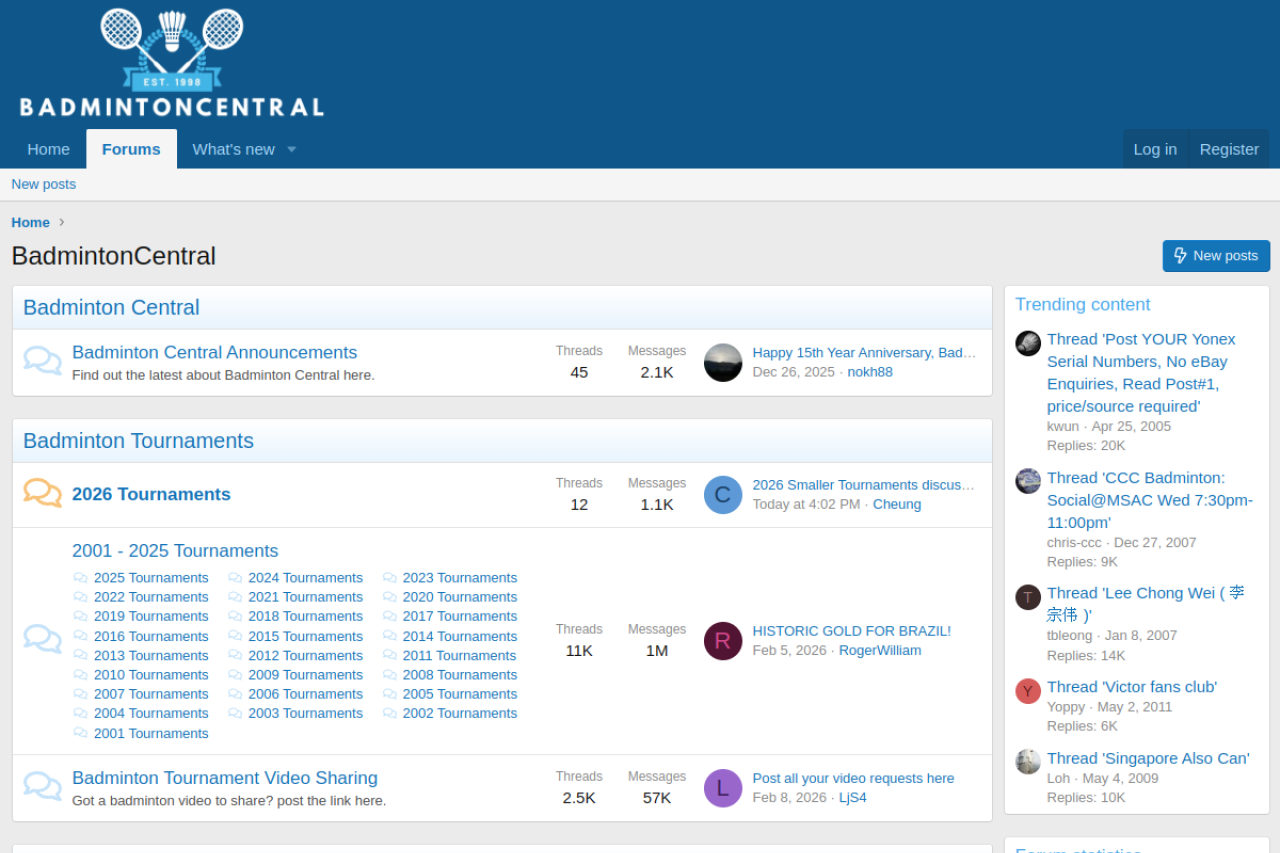Open the Home navigation tab
The image size is (1280, 853).
(x=48, y=149)
